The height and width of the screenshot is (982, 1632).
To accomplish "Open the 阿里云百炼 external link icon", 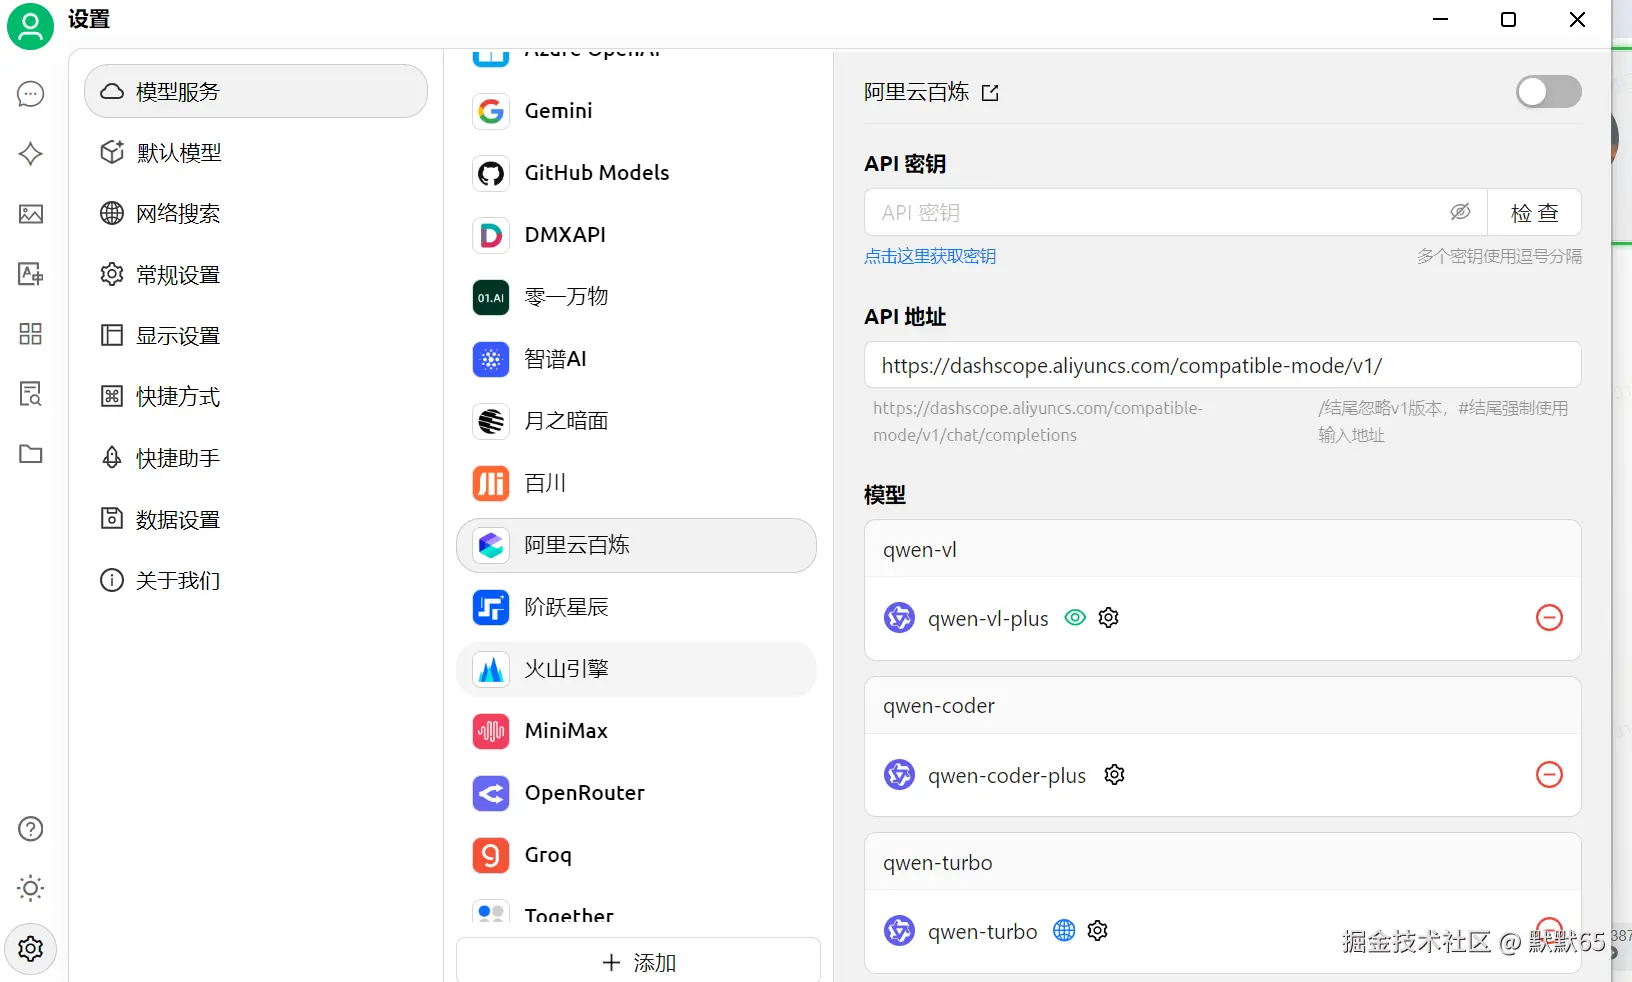I will coord(990,93).
